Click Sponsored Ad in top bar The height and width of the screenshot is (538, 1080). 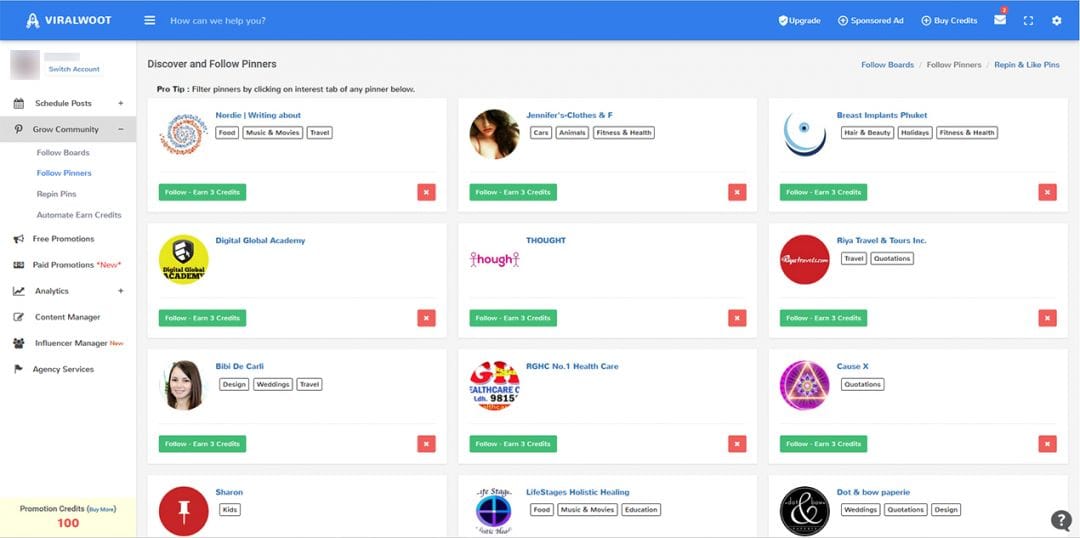coord(871,21)
